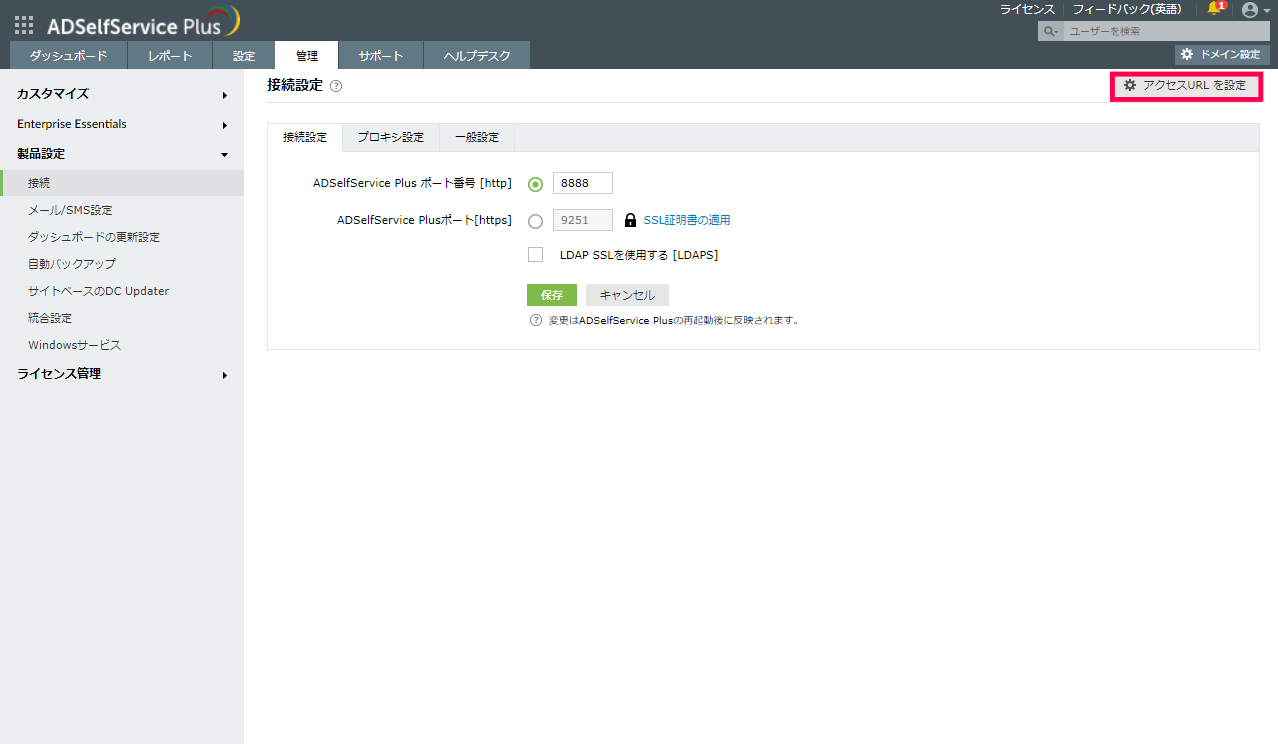
Task: Expand the ライセンス管理 sidebar section
Action: tap(122, 374)
